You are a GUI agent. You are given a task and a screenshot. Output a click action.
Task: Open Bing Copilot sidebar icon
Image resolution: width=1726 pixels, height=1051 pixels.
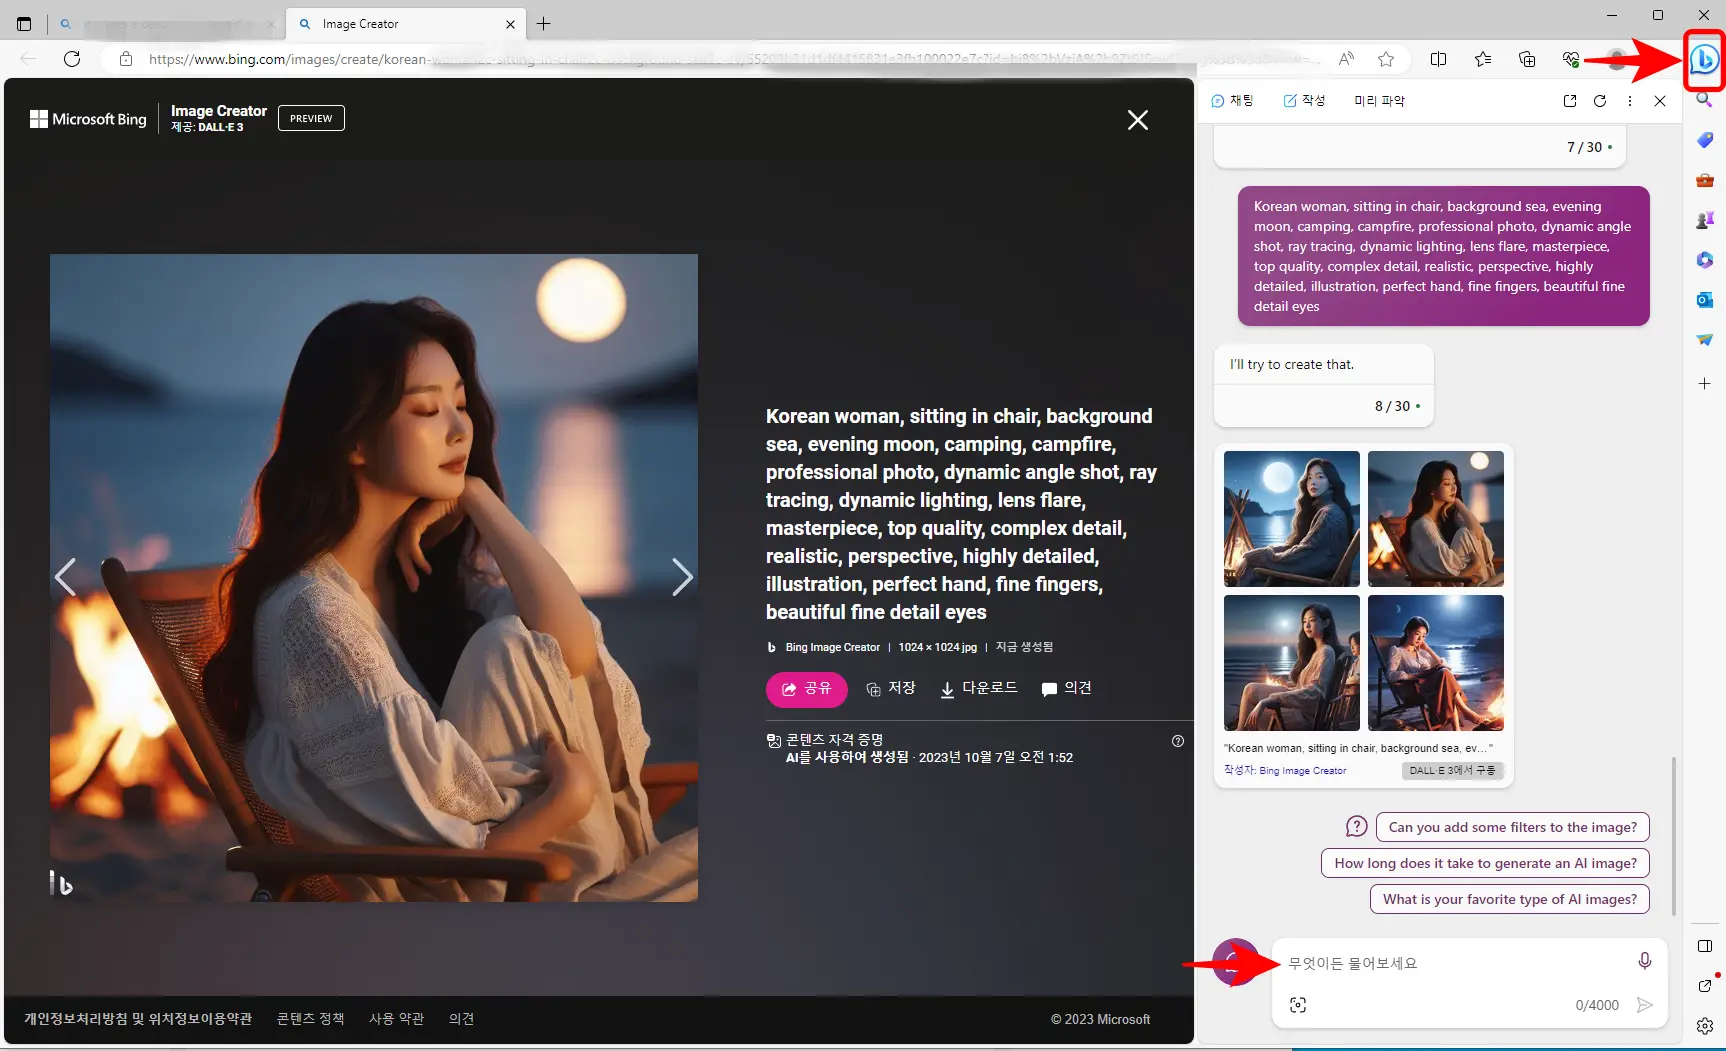[x=1705, y=62]
